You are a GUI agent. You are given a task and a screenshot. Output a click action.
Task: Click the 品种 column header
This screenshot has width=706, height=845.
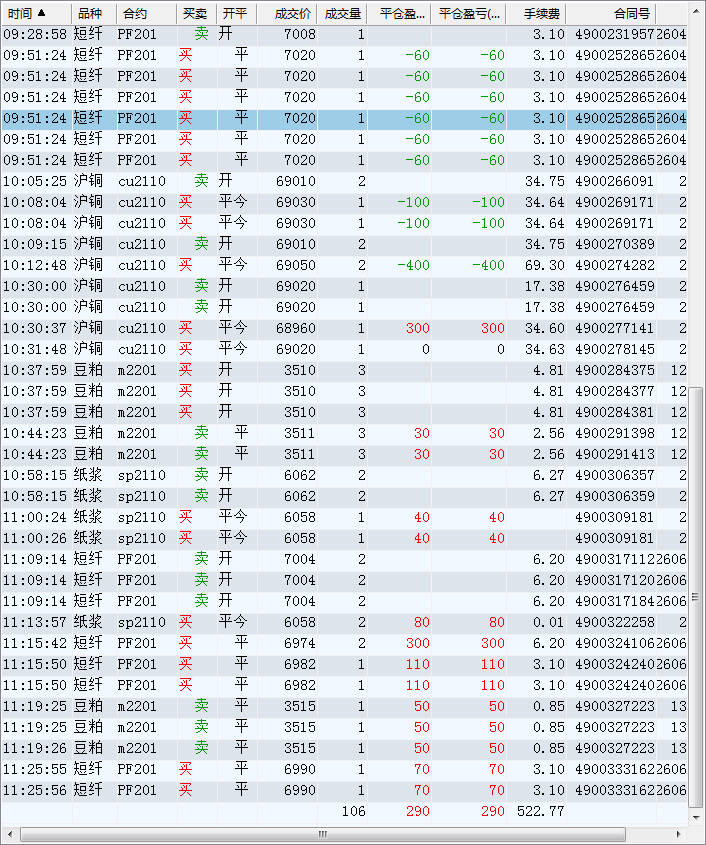(x=89, y=13)
